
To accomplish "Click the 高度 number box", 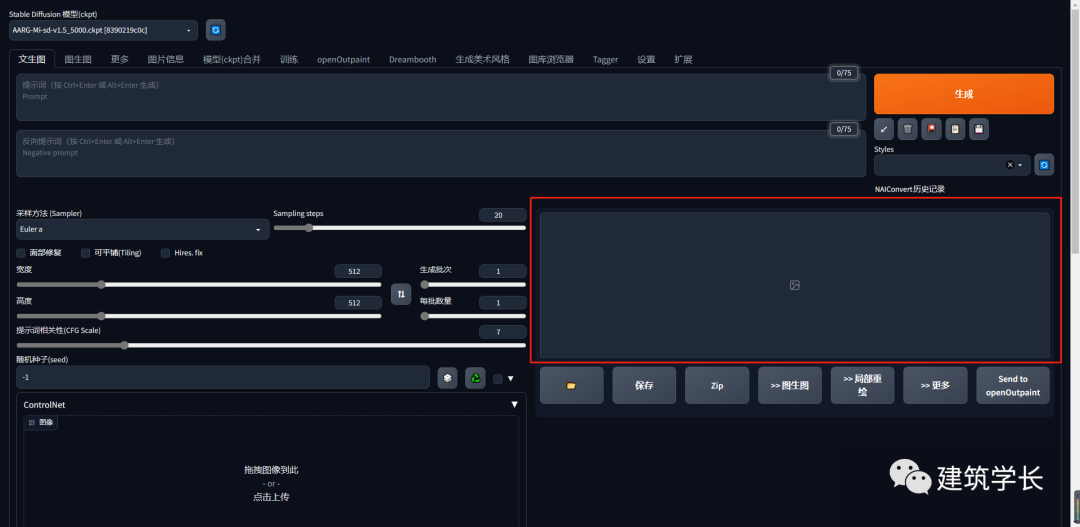I will click(358, 303).
